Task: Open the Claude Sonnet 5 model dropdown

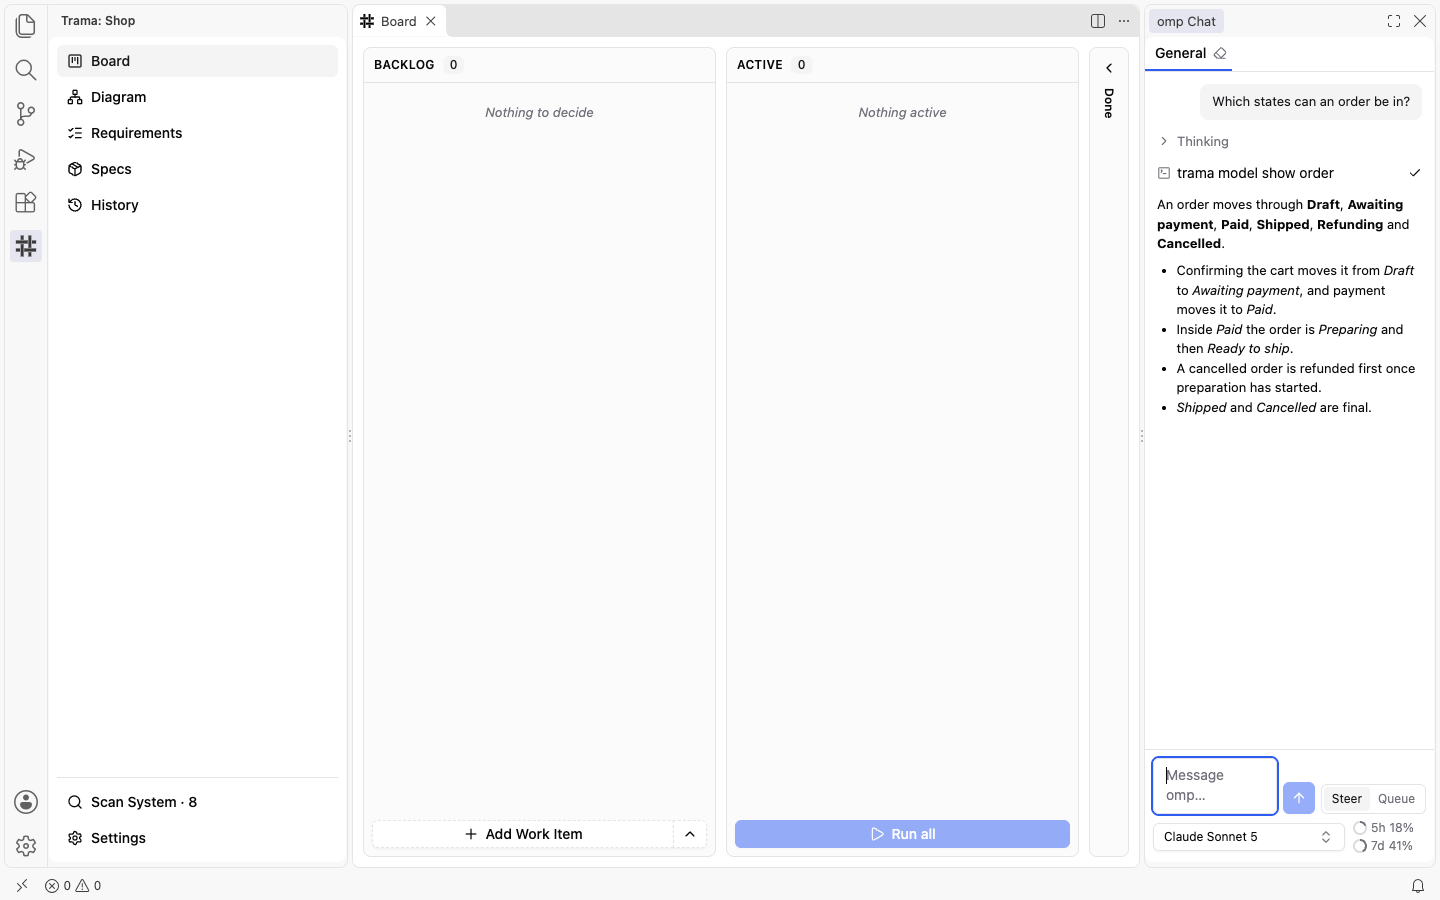Action: click(x=1248, y=837)
